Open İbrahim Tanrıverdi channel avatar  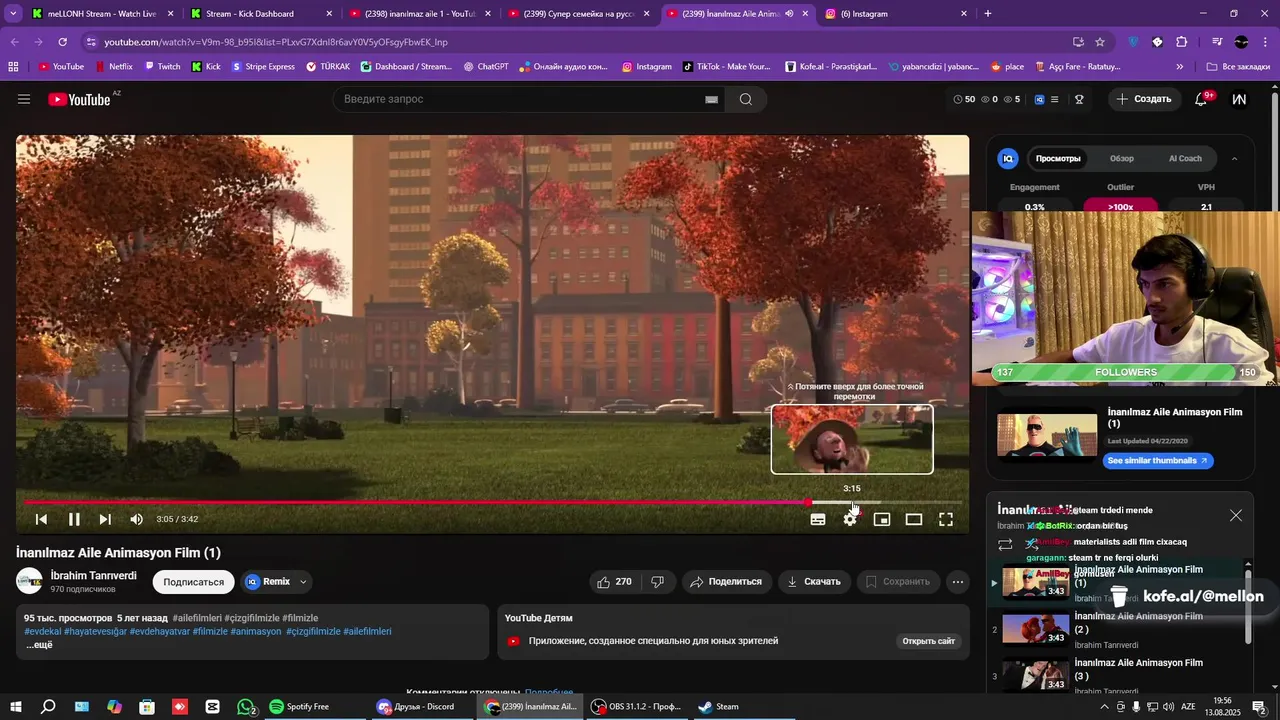(x=29, y=581)
